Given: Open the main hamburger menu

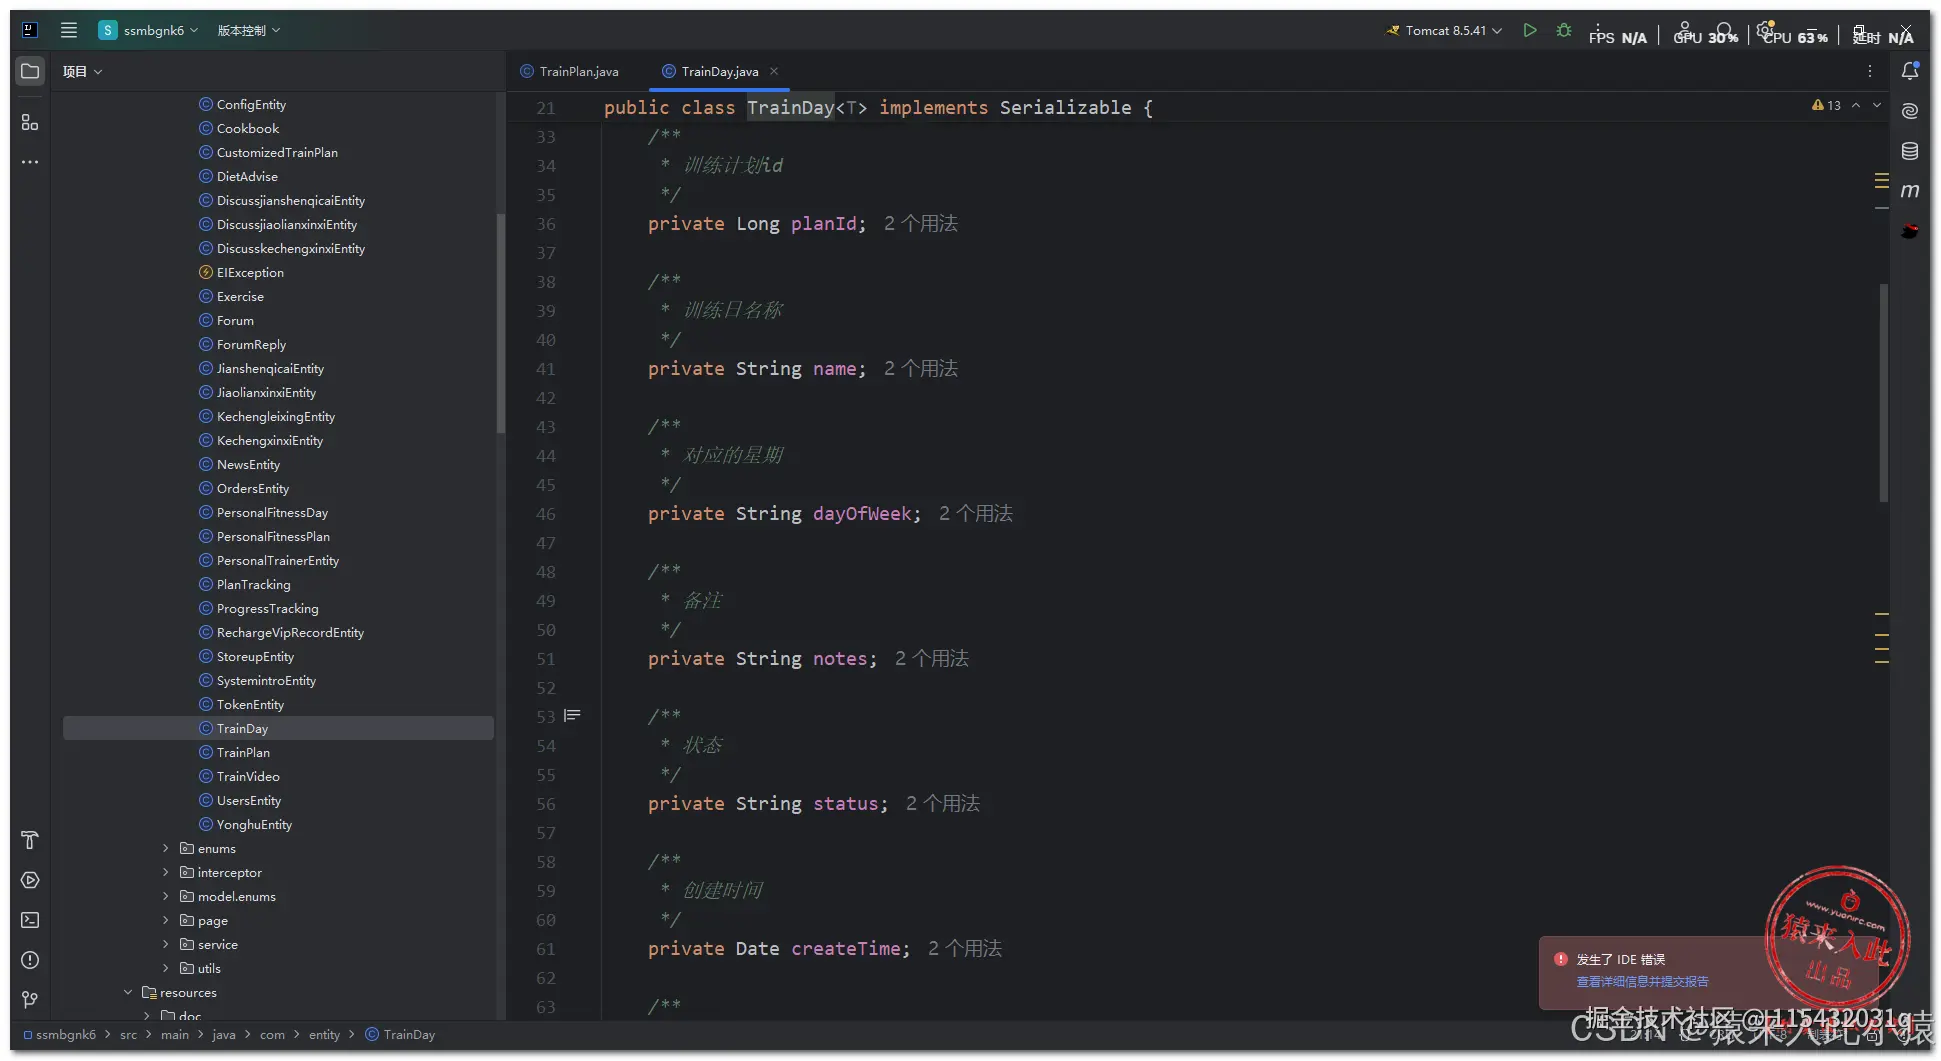Looking at the screenshot, I should [69, 30].
